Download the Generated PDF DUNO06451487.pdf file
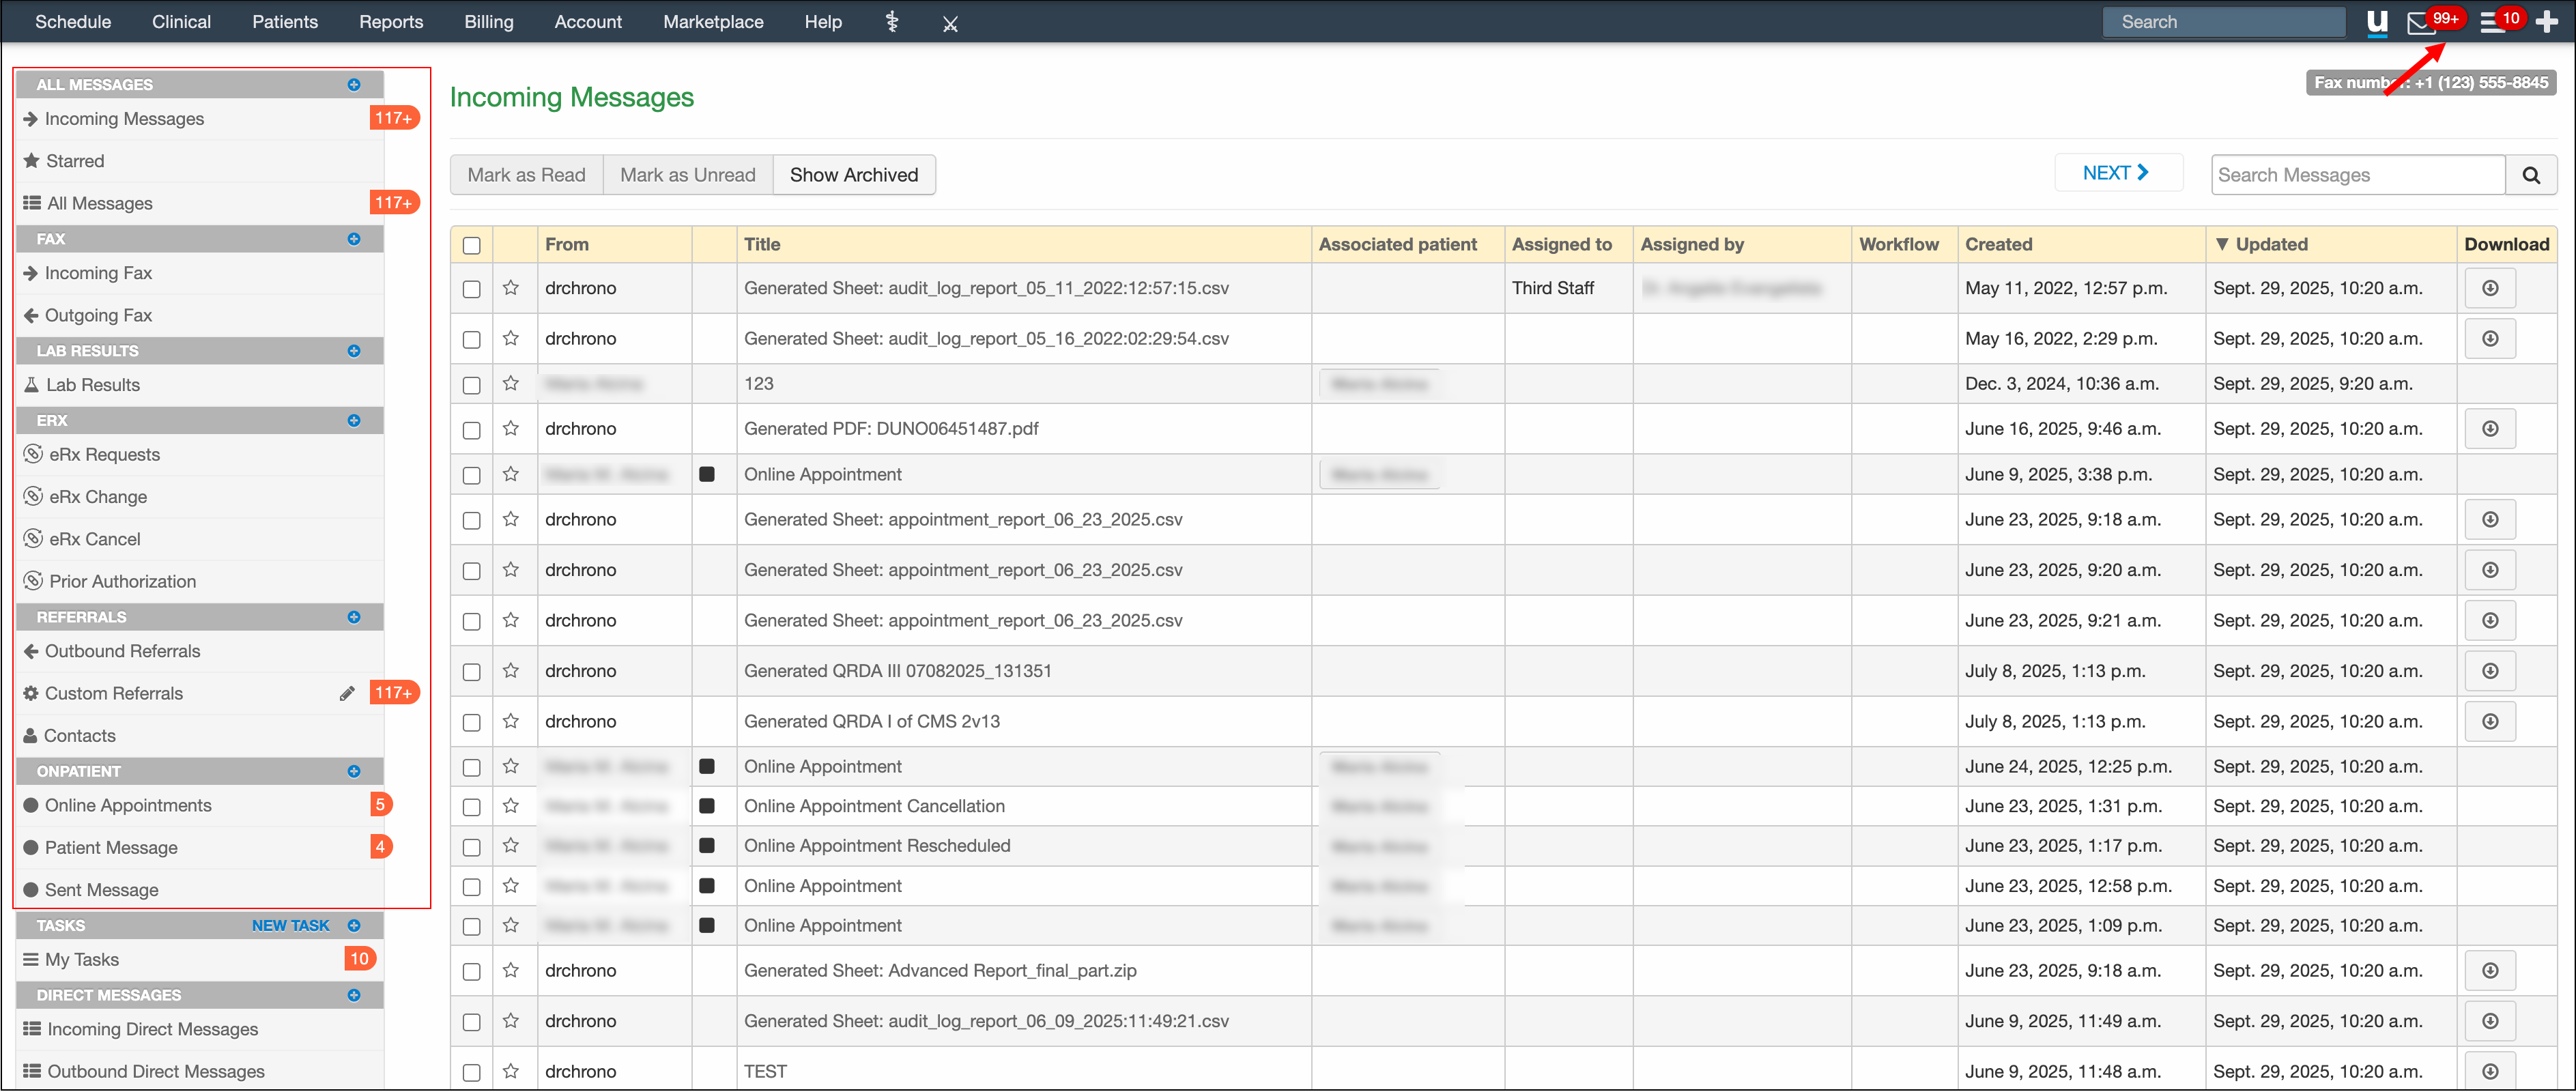This screenshot has height=1092, width=2576. pyautogui.click(x=2490, y=429)
